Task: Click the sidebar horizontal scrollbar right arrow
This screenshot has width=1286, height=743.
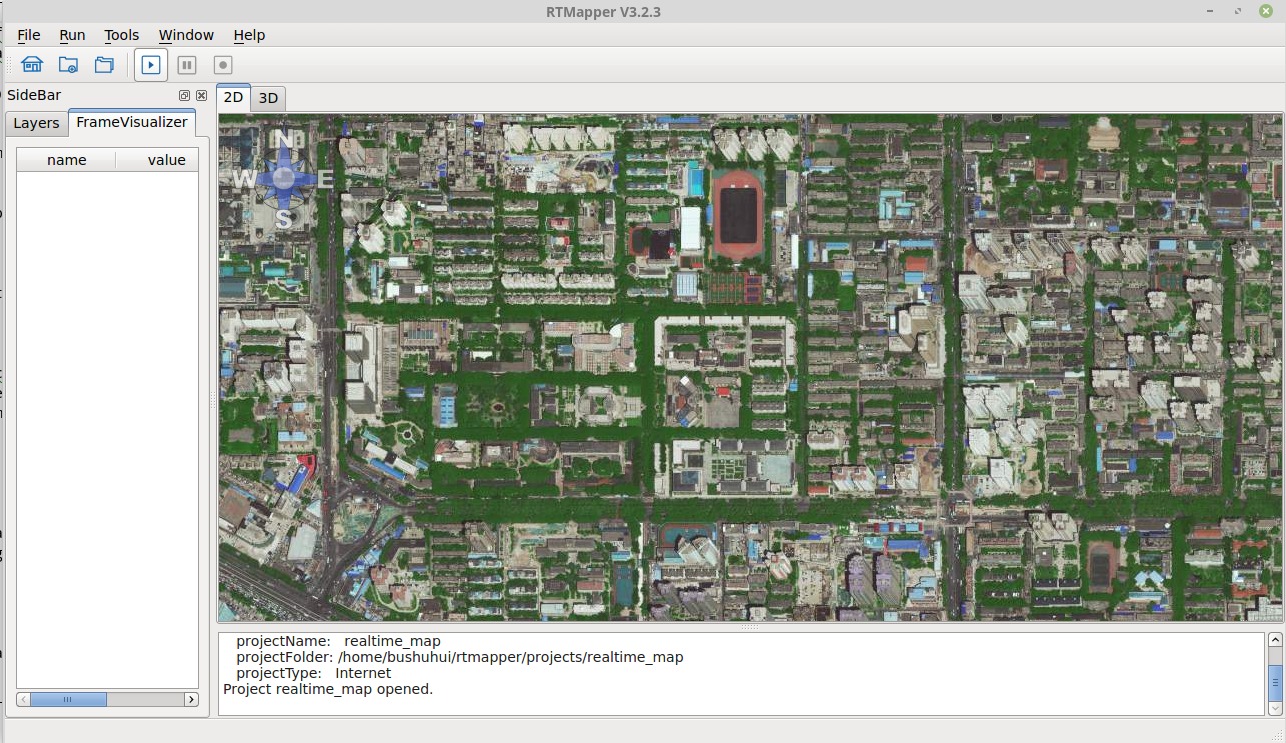Action: [x=191, y=700]
